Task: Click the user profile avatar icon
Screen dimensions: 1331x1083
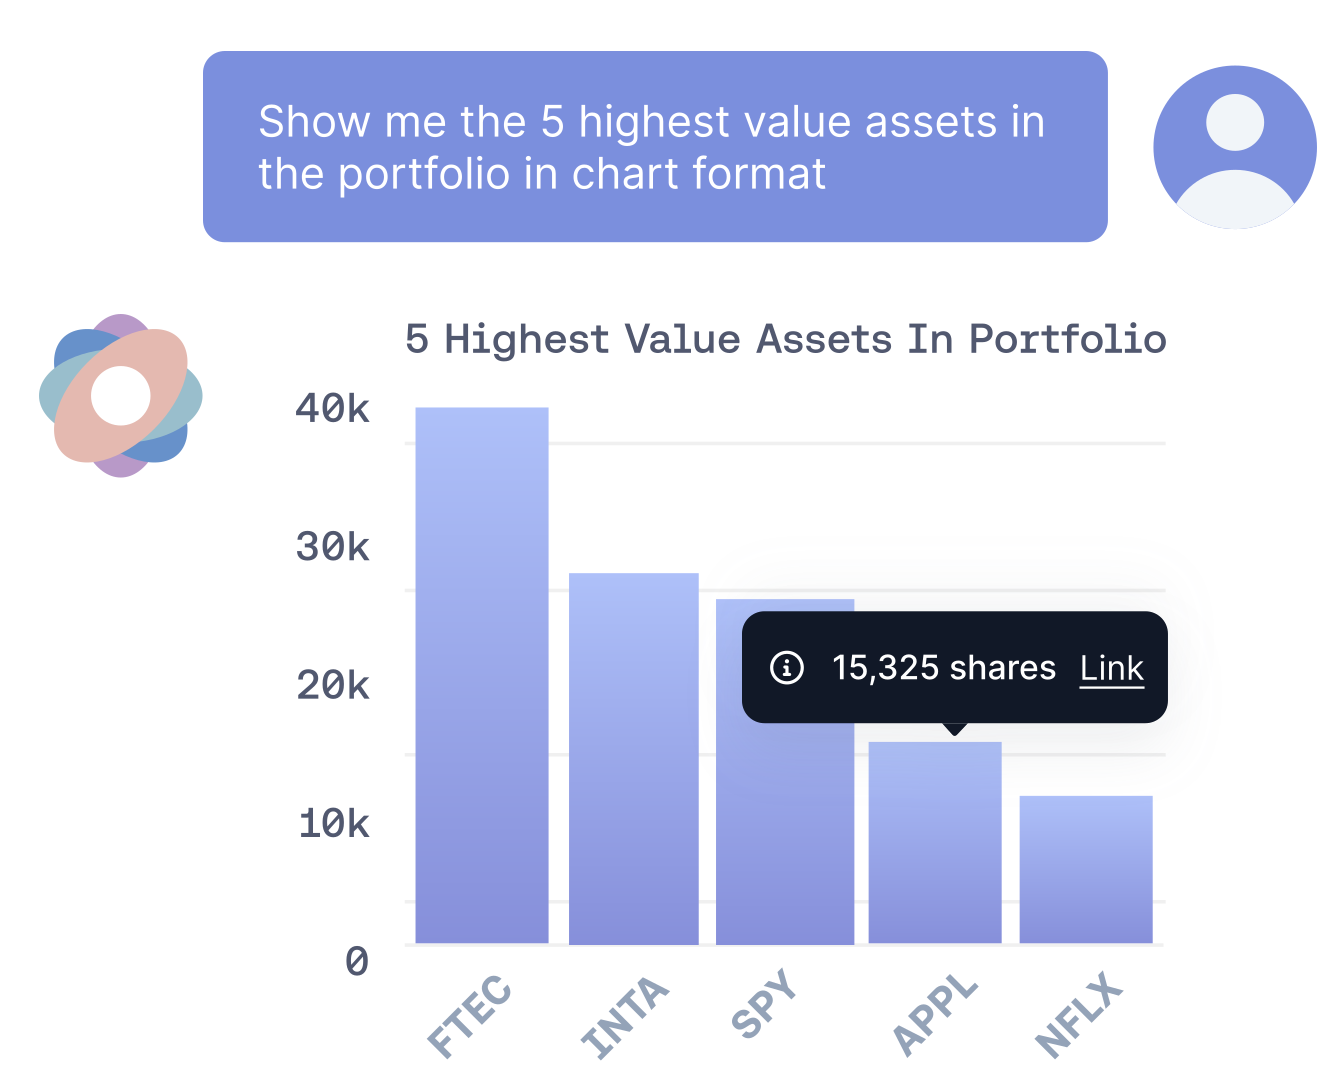Action: point(1234,147)
